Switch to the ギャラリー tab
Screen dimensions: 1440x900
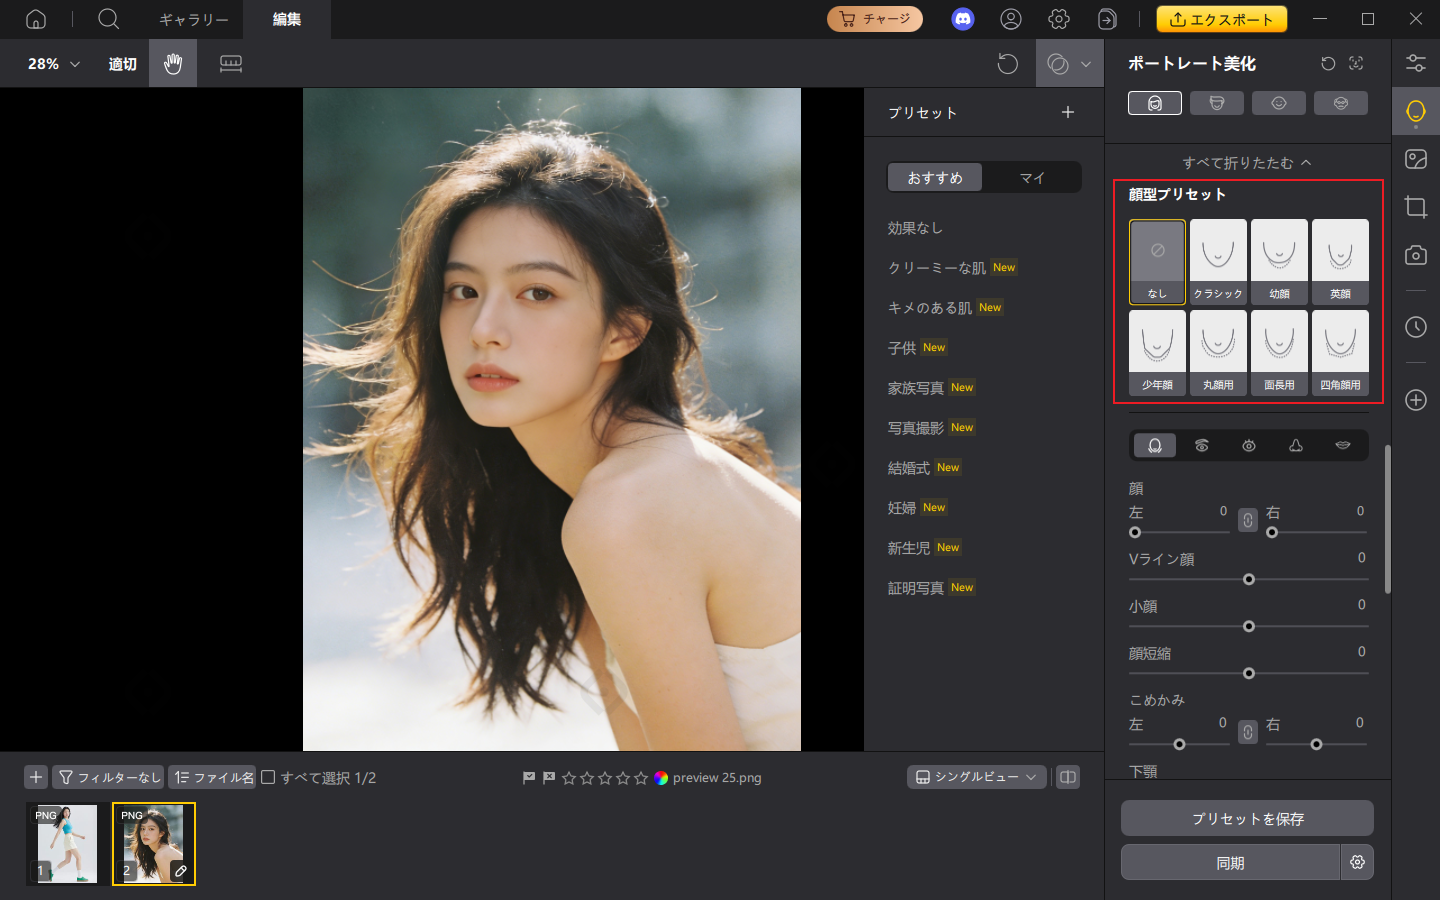pyautogui.click(x=193, y=19)
